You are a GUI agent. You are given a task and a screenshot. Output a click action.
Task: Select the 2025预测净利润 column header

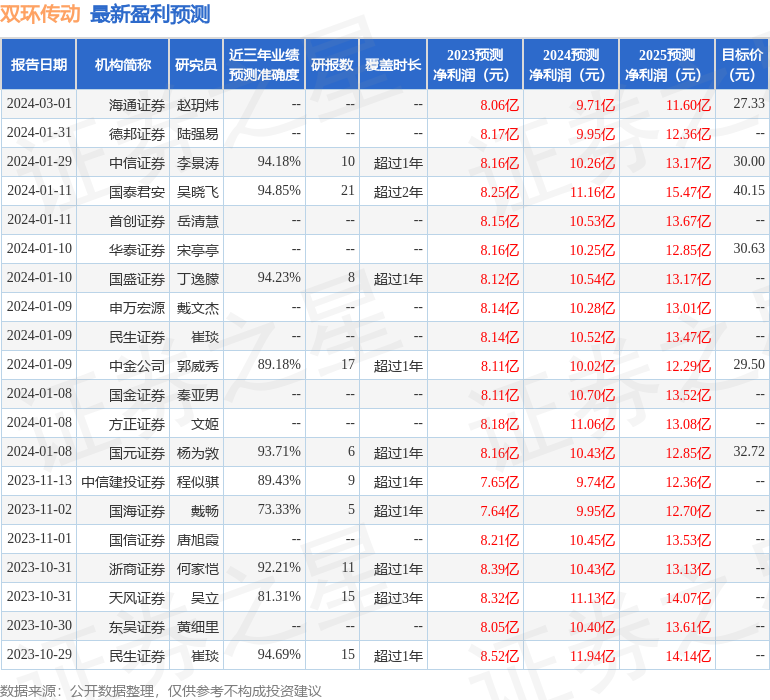click(x=667, y=64)
